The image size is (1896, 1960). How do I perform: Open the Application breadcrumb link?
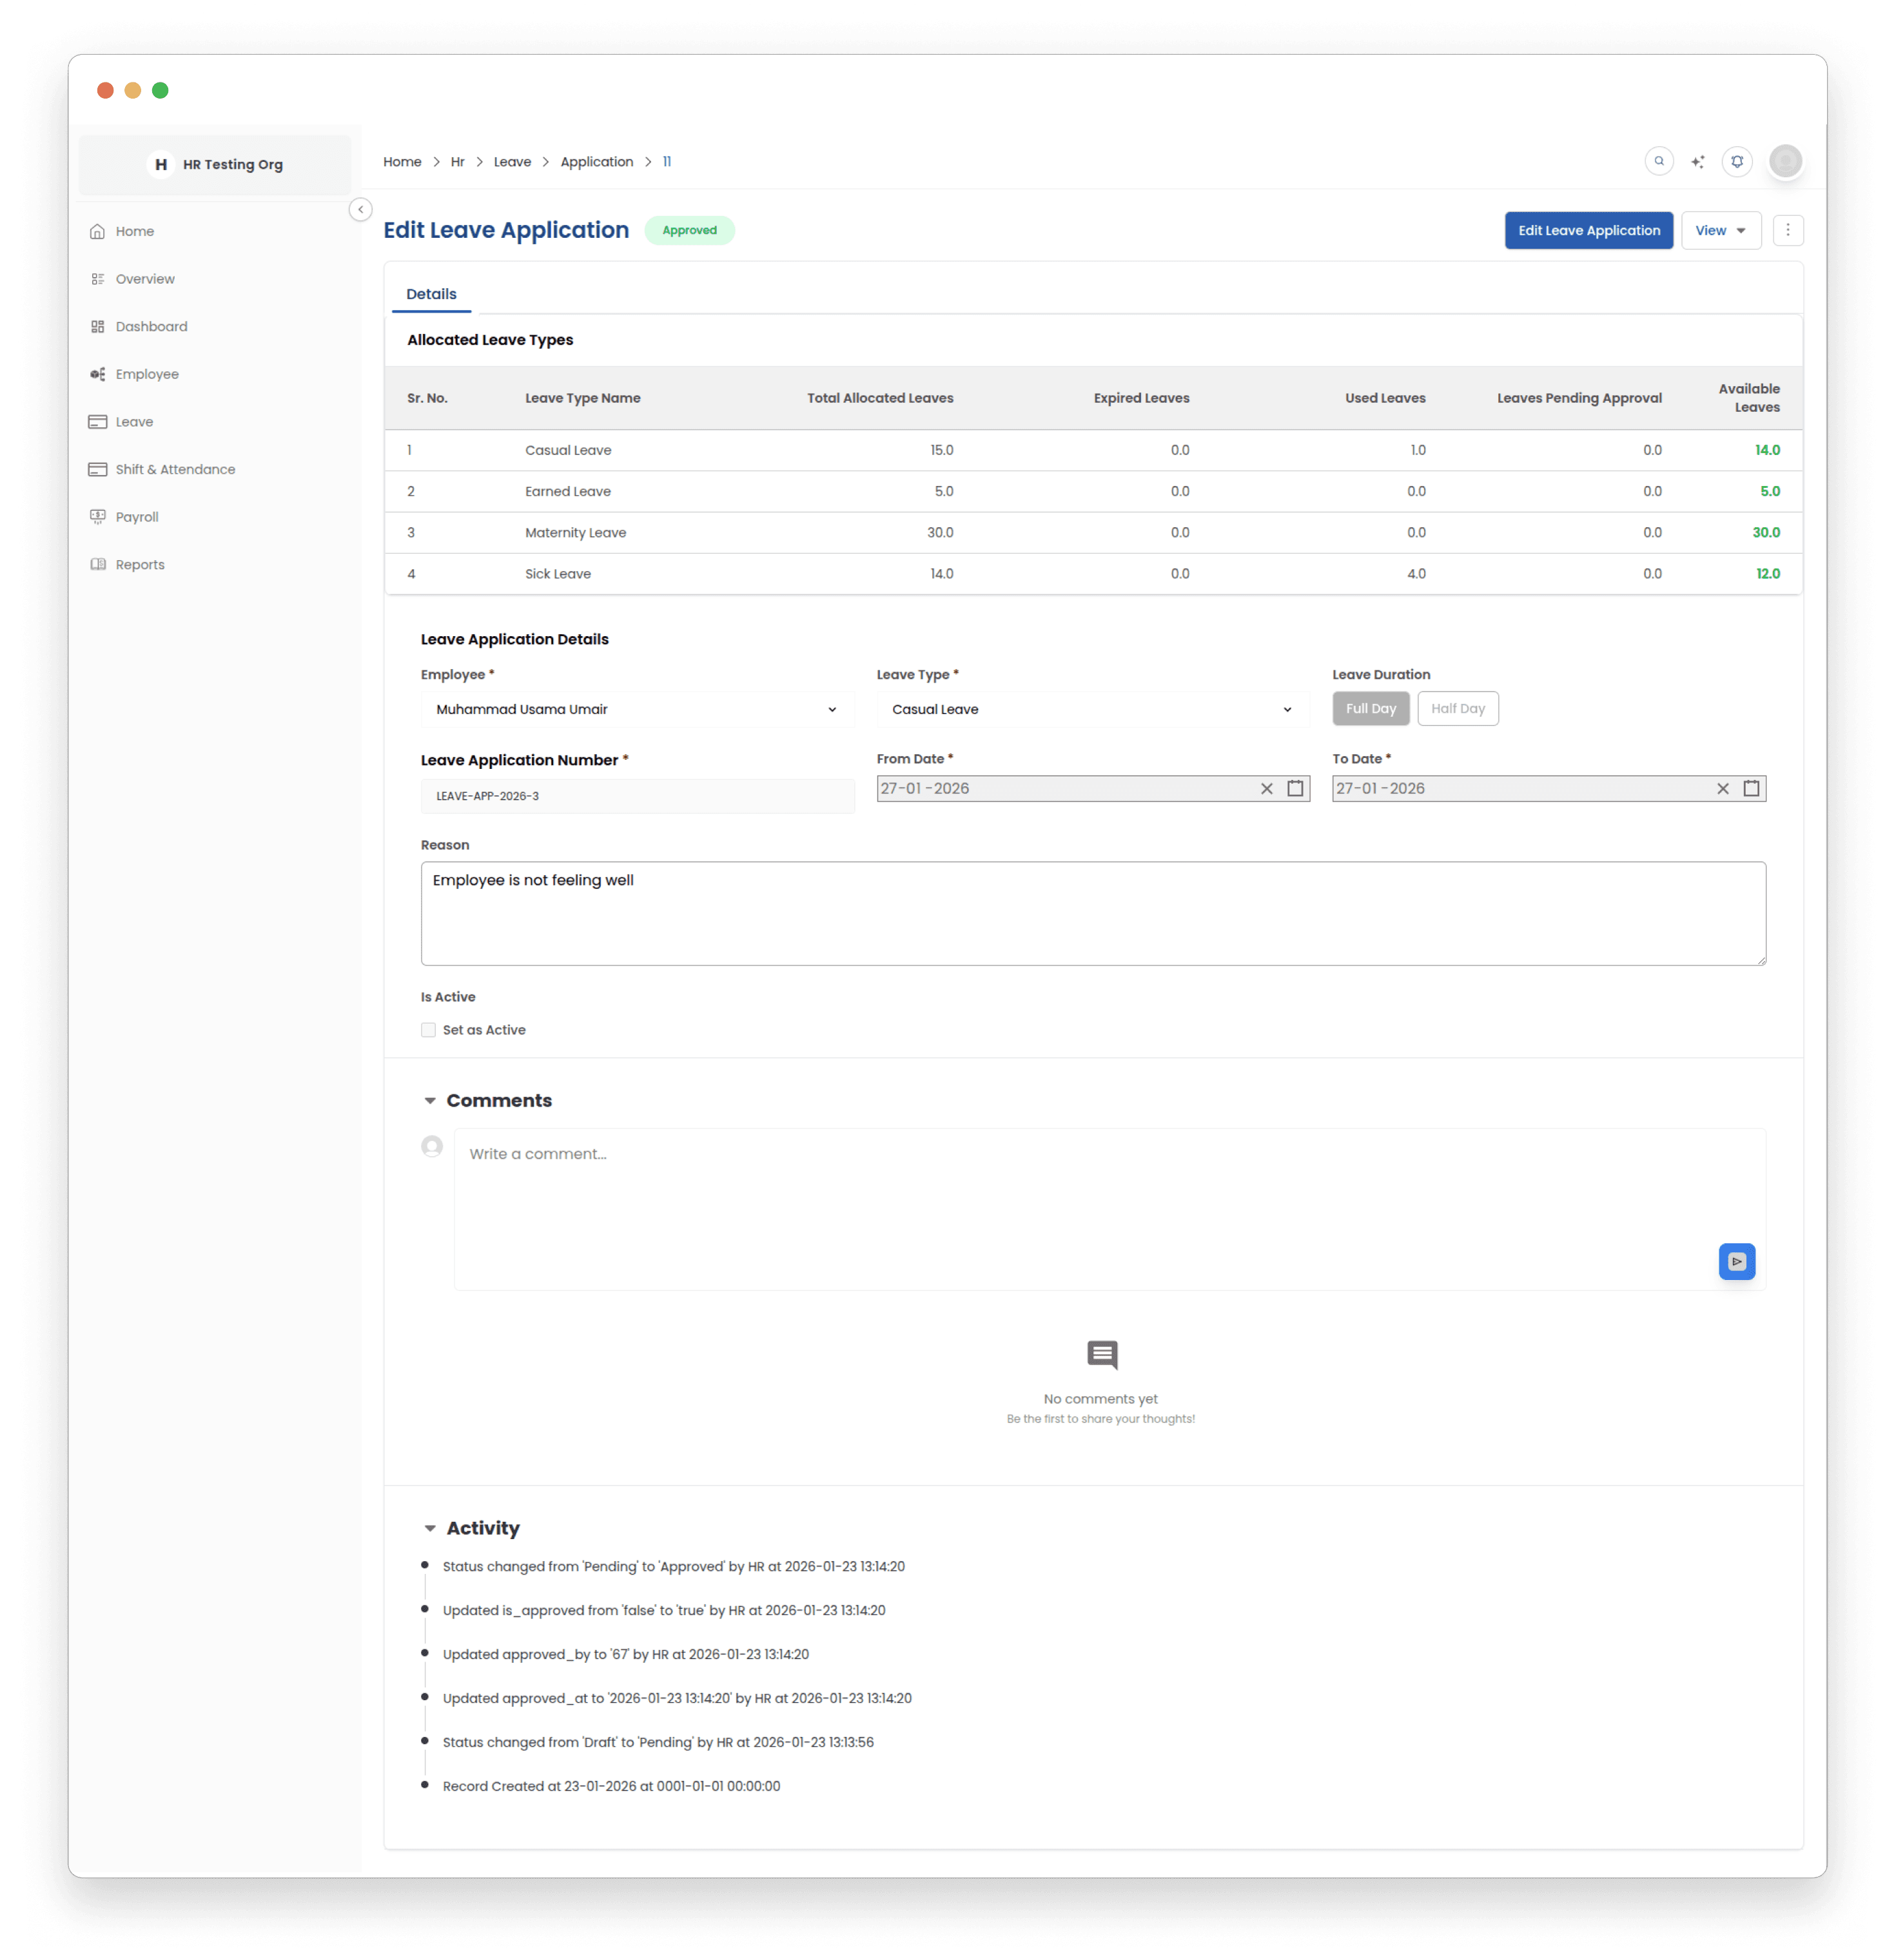pos(597,161)
